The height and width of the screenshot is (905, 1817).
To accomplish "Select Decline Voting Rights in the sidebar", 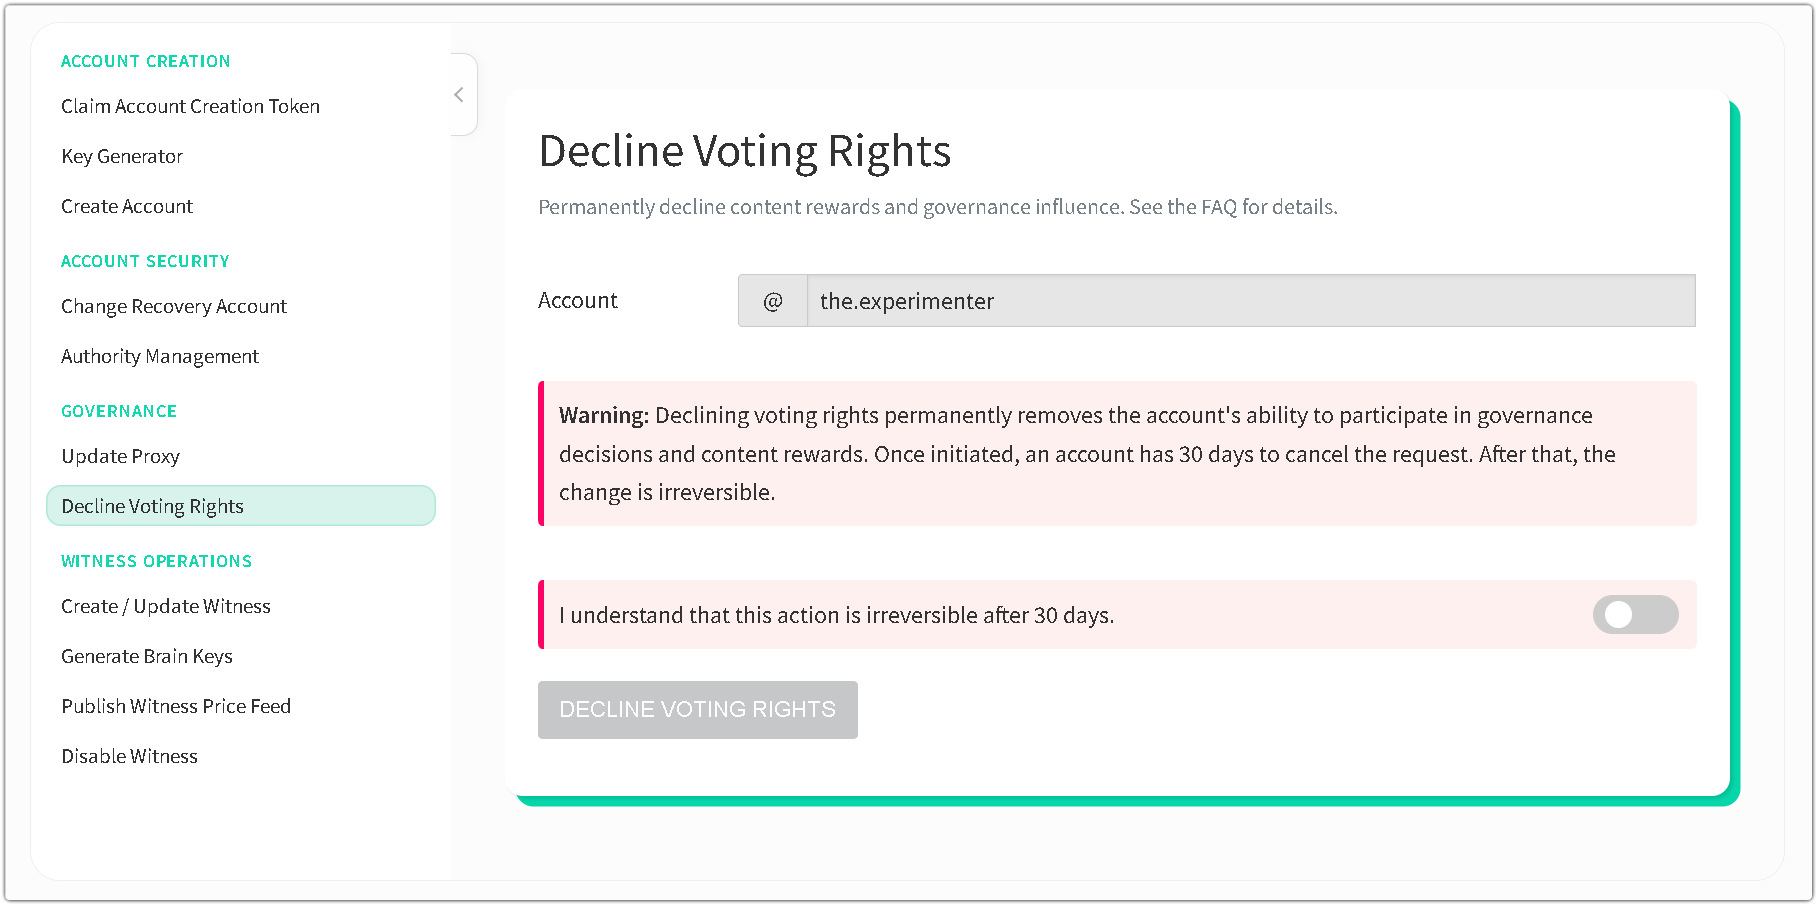I will pyautogui.click(x=153, y=506).
